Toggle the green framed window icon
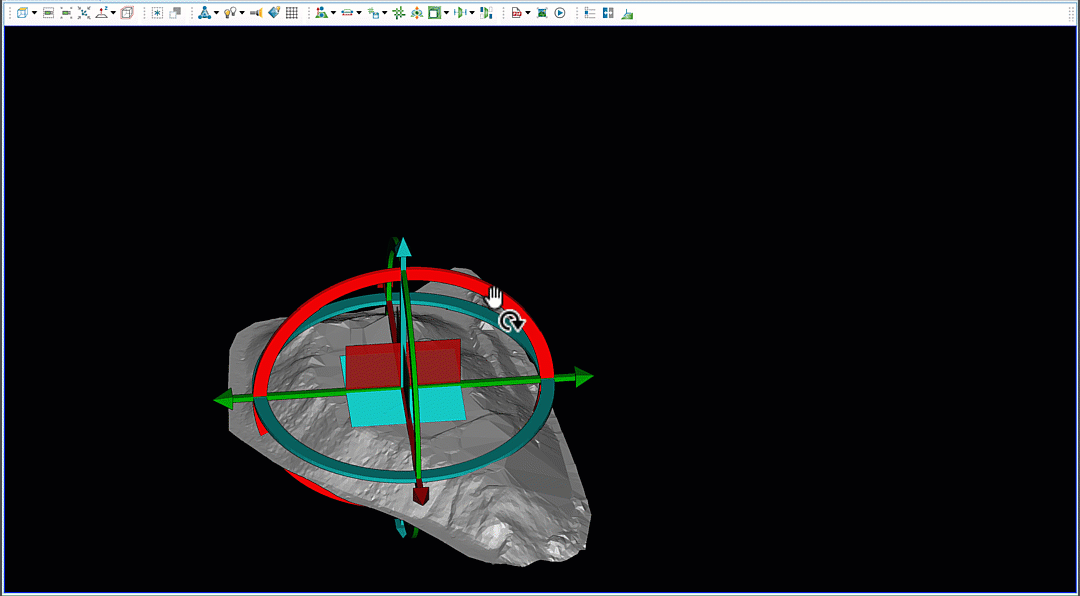Image resolution: width=1080 pixels, height=596 pixels. click(434, 13)
